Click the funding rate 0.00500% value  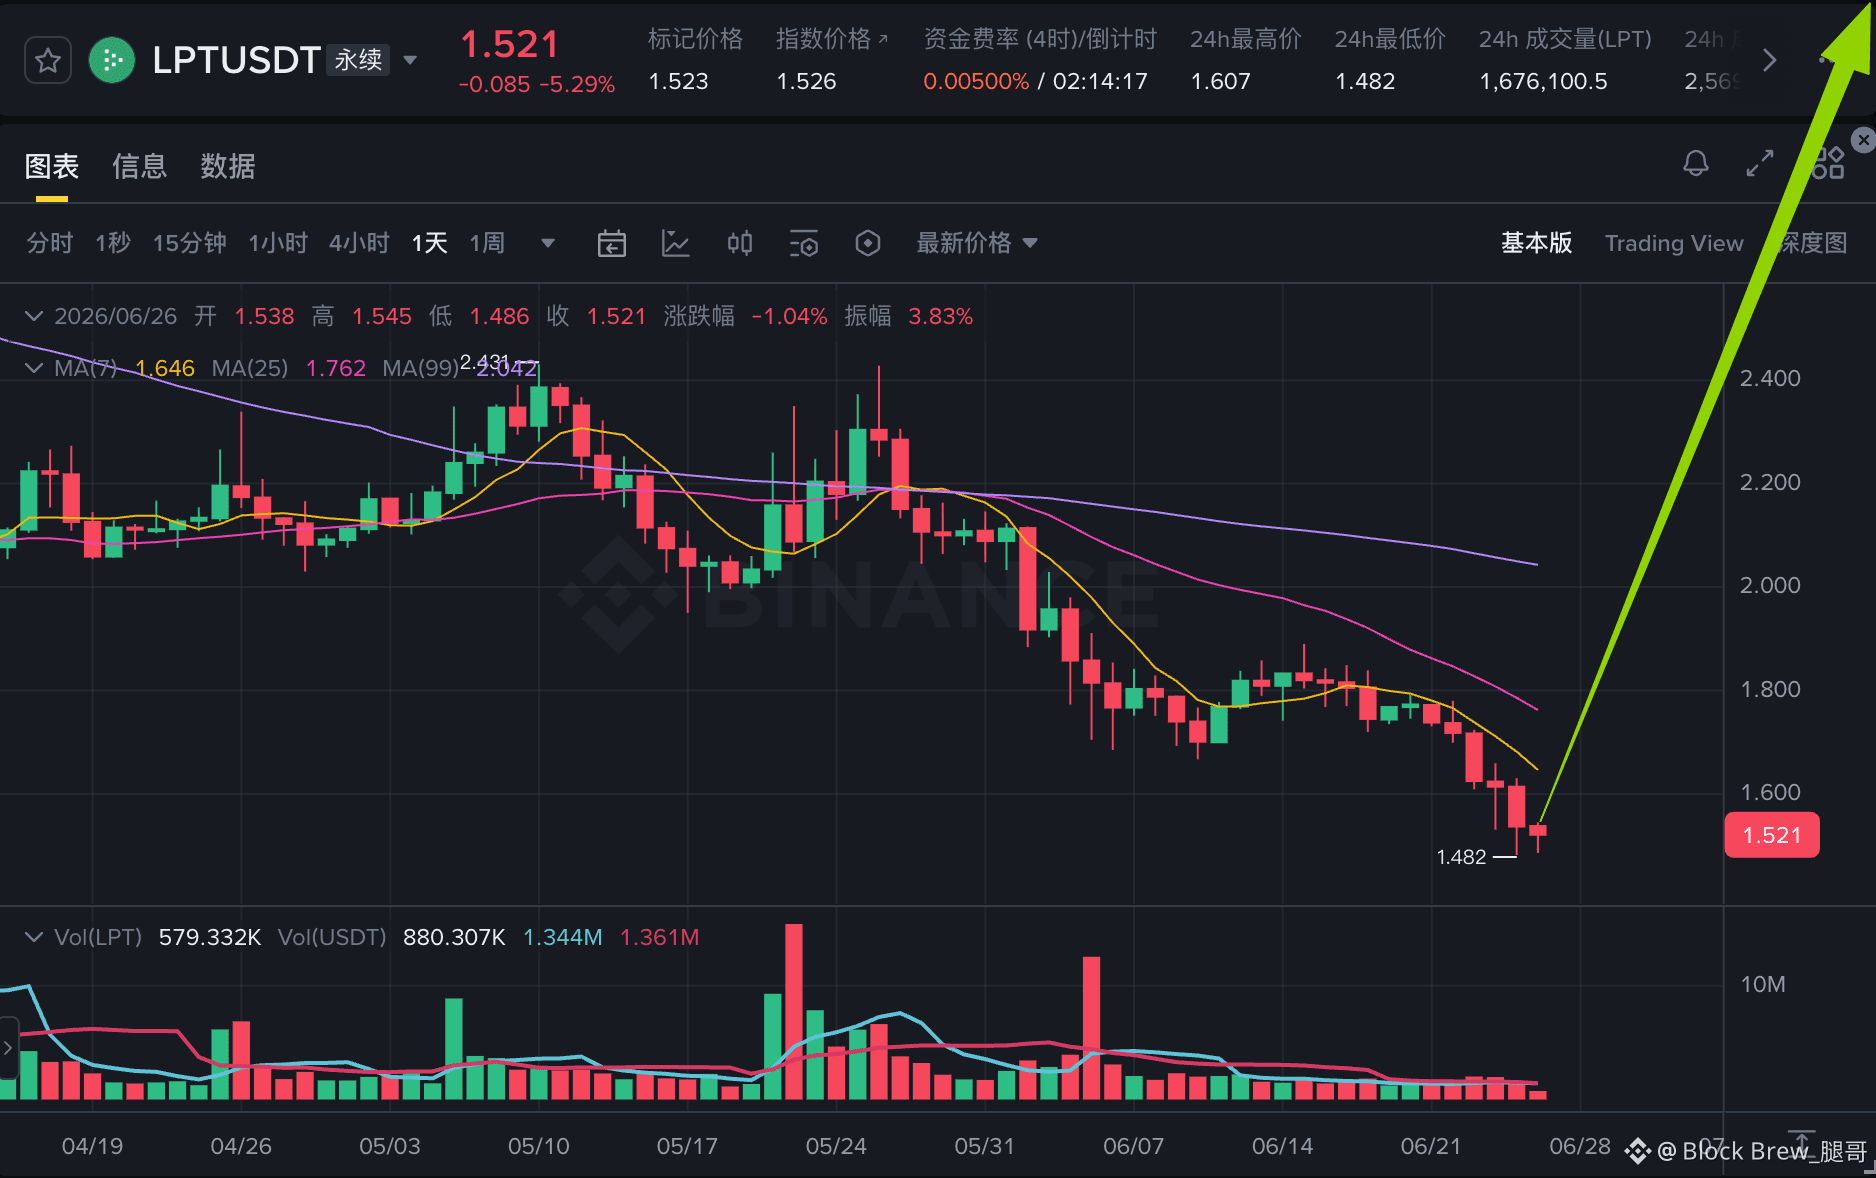click(x=976, y=82)
